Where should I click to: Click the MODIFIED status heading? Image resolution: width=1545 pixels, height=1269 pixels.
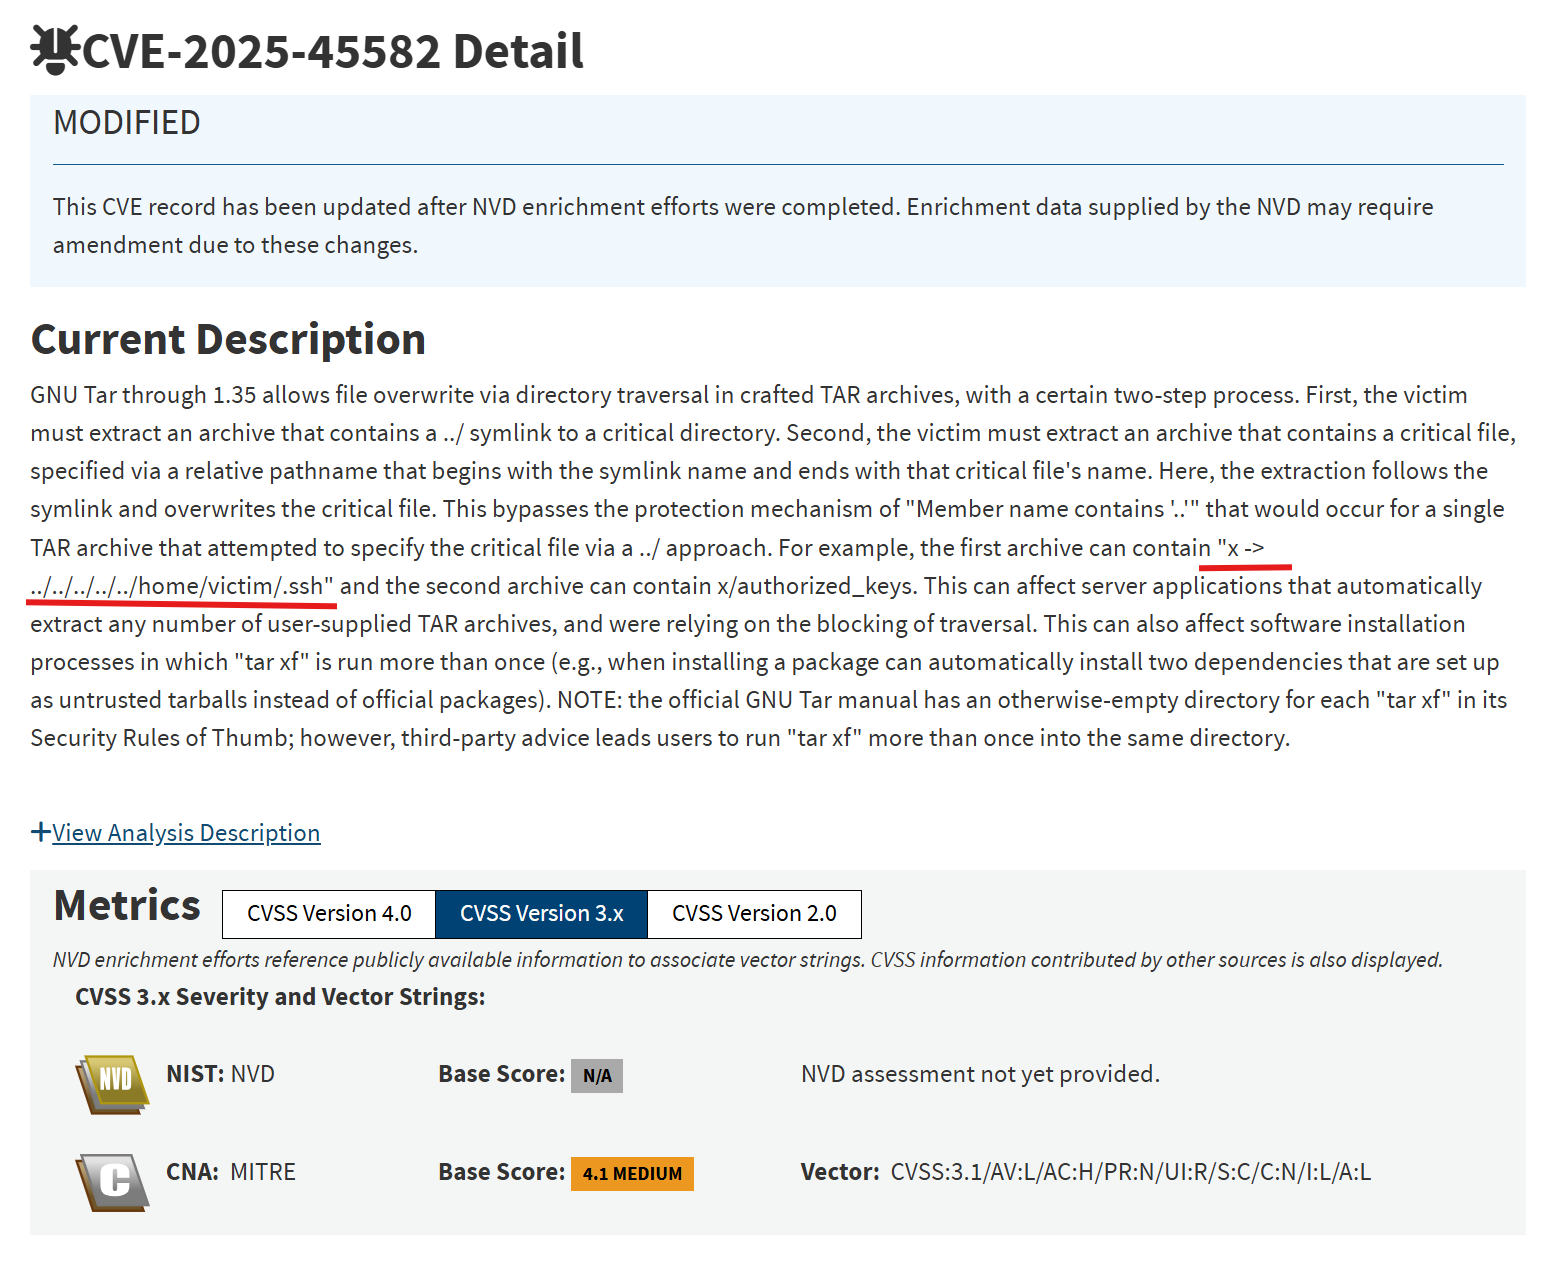click(127, 123)
